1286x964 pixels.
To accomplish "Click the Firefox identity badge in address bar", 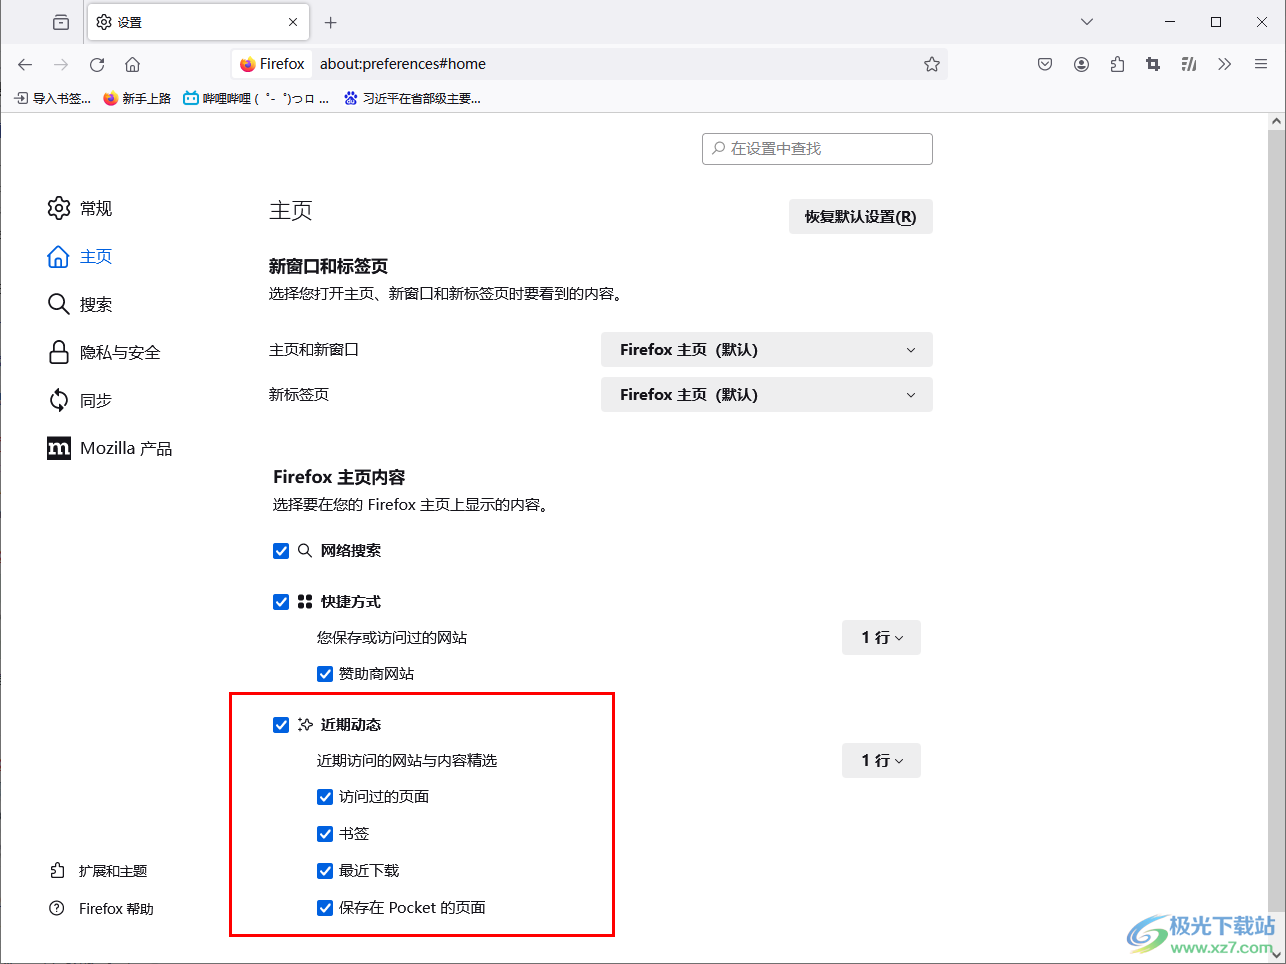I will pyautogui.click(x=272, y=64).
